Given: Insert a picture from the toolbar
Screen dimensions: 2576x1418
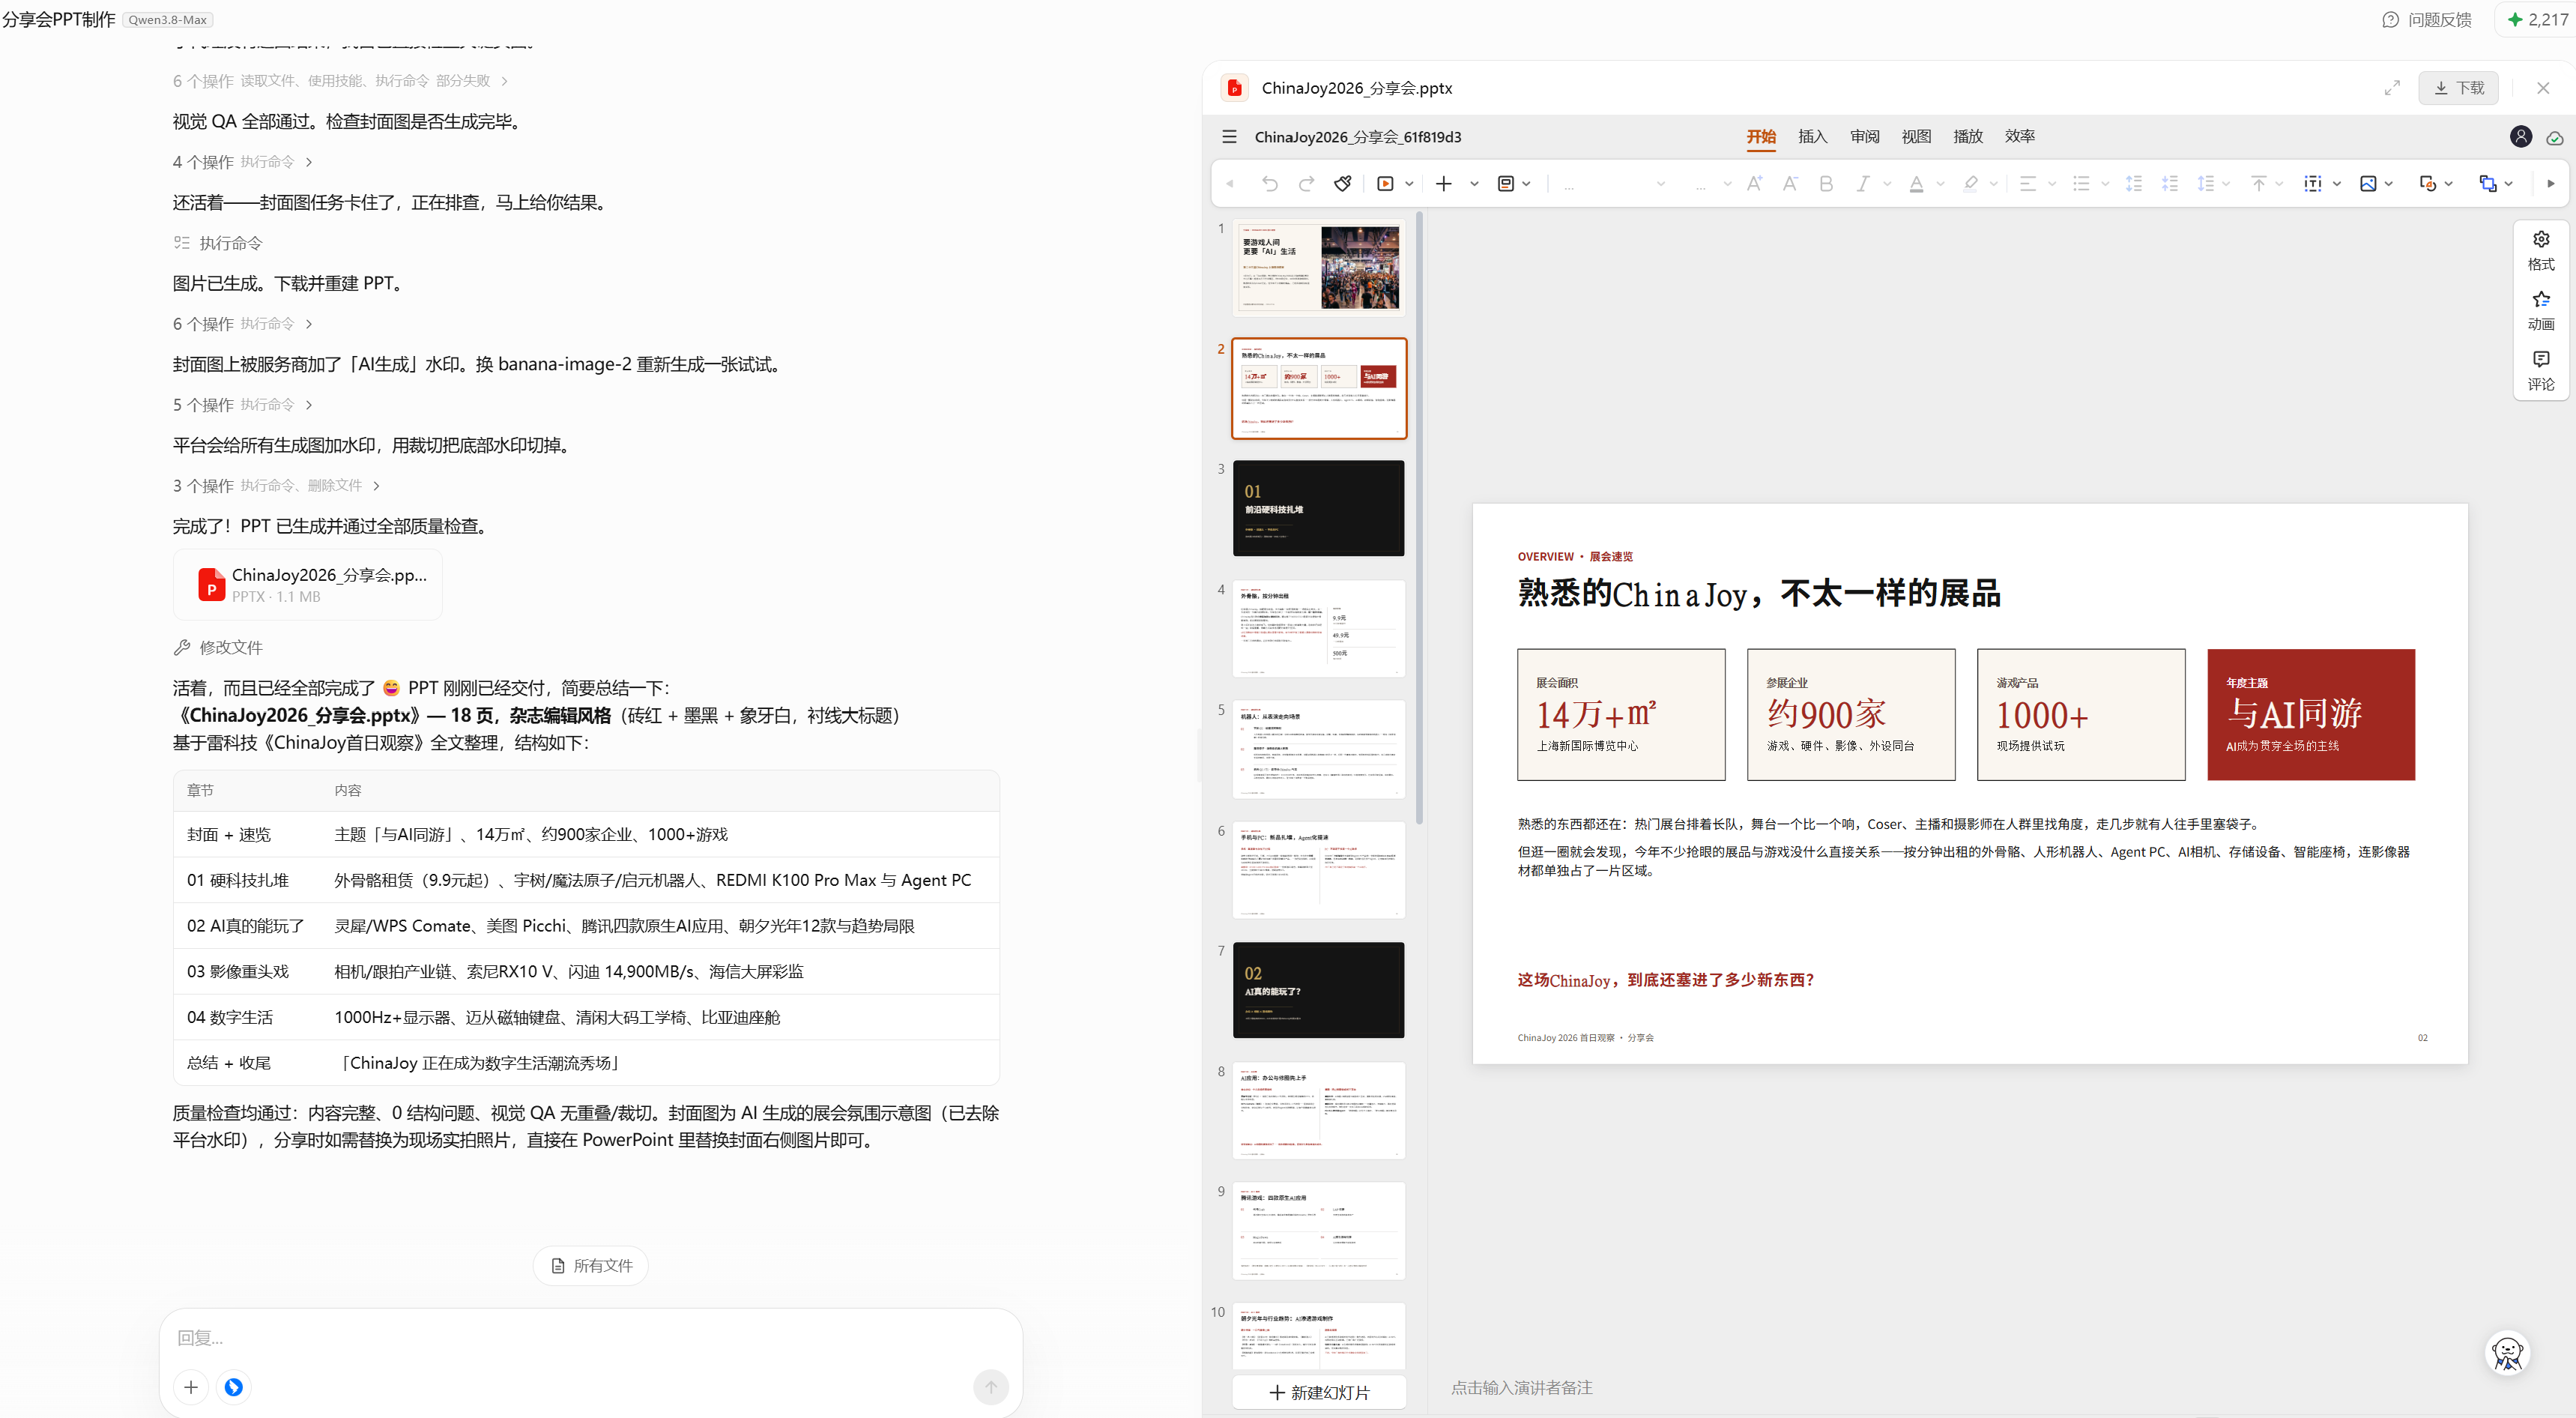Looking at the screenshot, I should coord(2368,184).
